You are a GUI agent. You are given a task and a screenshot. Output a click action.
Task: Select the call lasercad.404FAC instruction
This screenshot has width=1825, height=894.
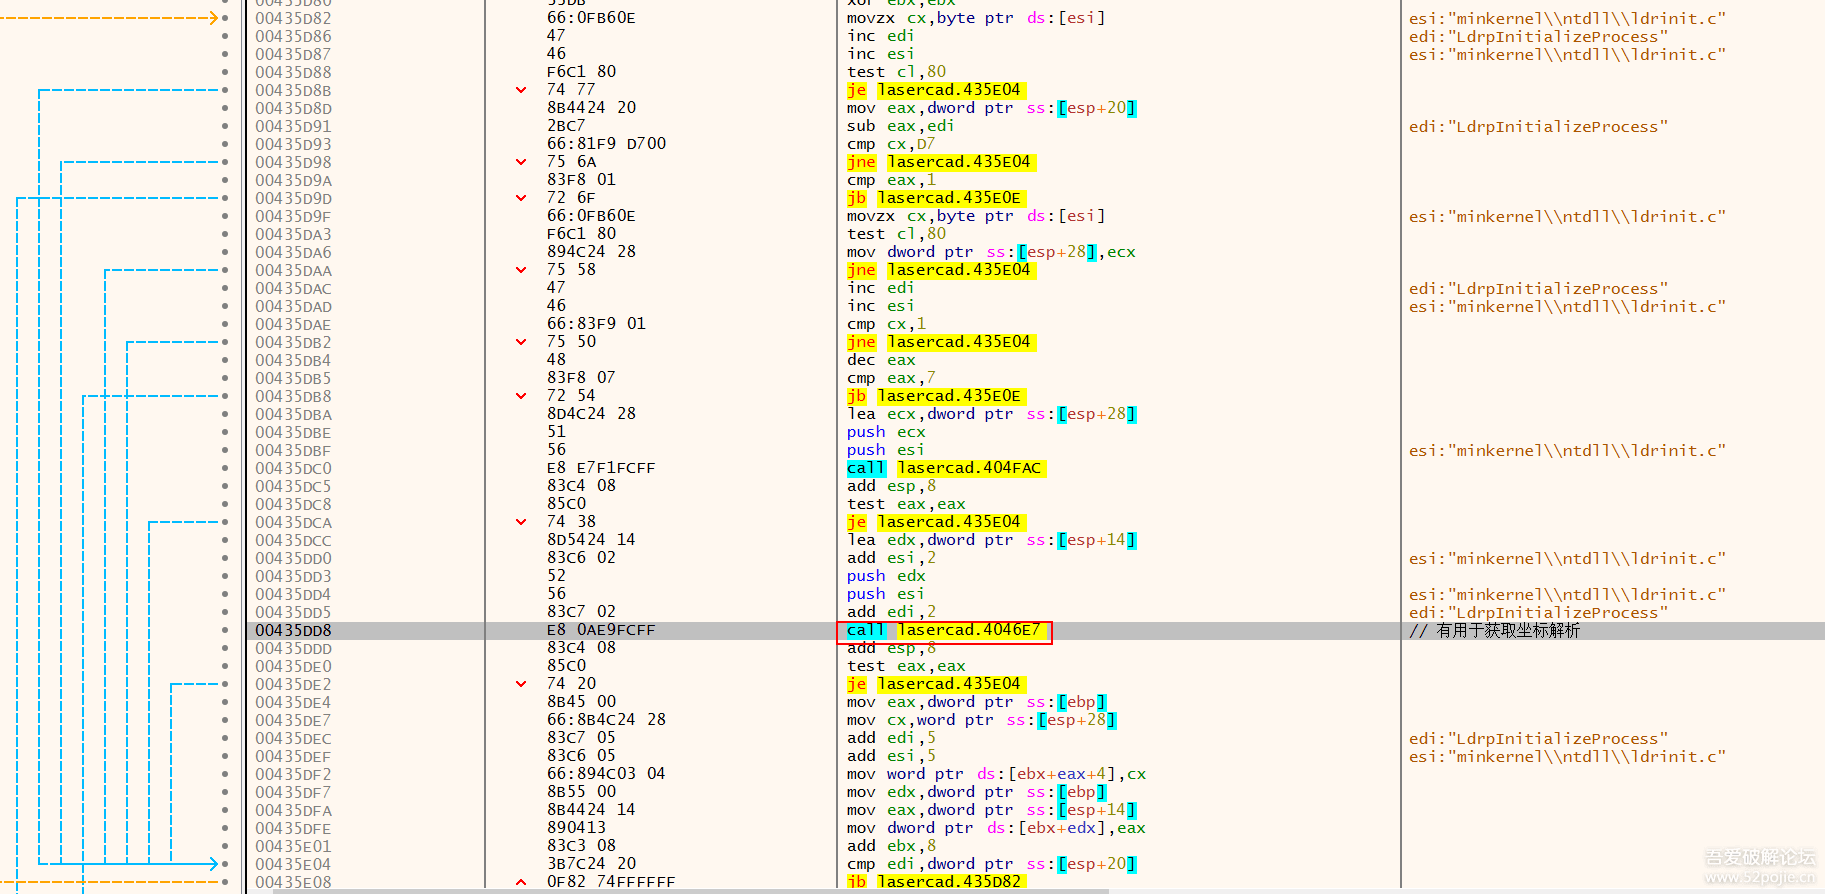tap(945, 468)
